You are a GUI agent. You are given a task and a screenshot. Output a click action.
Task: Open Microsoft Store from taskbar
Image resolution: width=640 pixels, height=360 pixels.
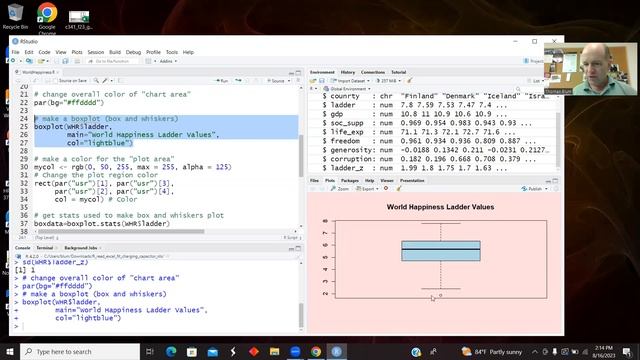191,351
